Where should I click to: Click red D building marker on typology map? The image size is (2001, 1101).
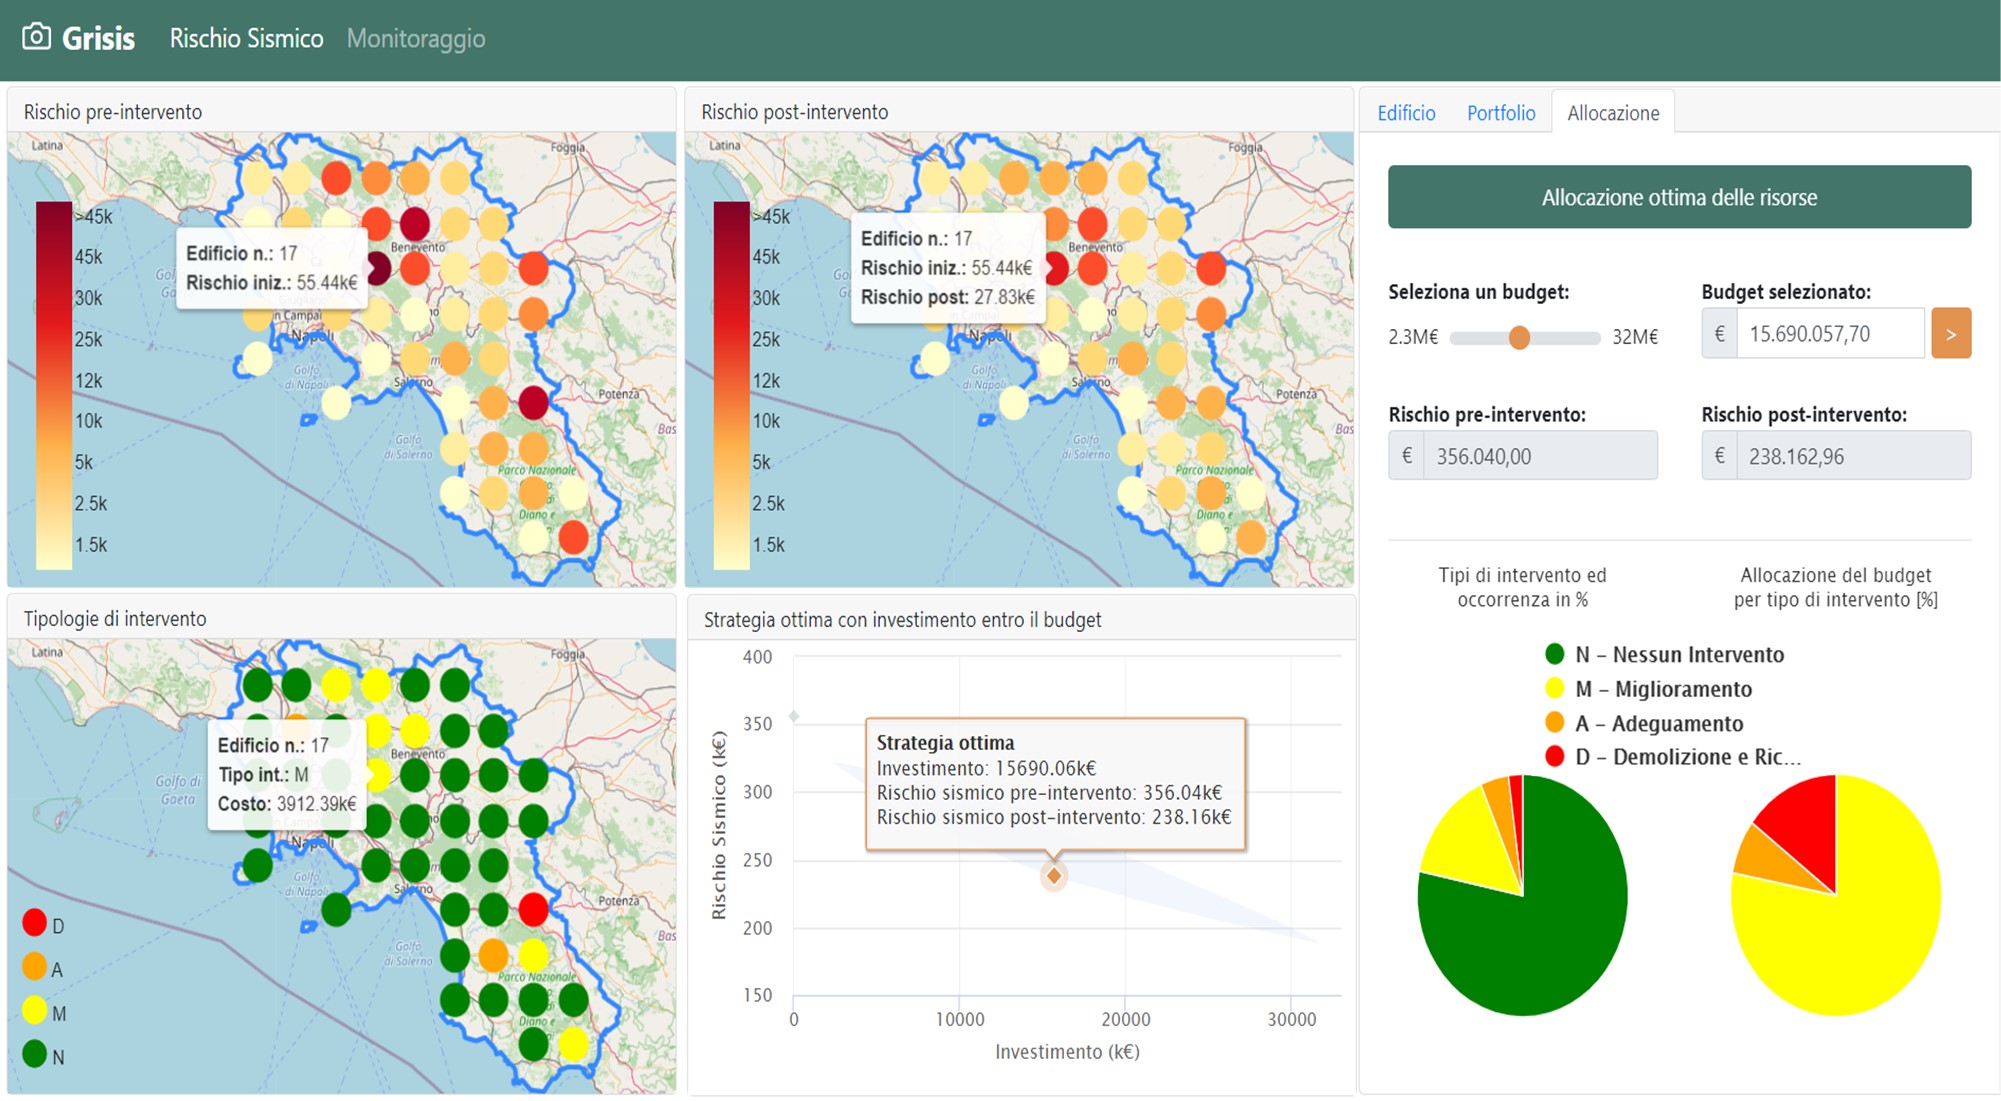tap(533, 909)
